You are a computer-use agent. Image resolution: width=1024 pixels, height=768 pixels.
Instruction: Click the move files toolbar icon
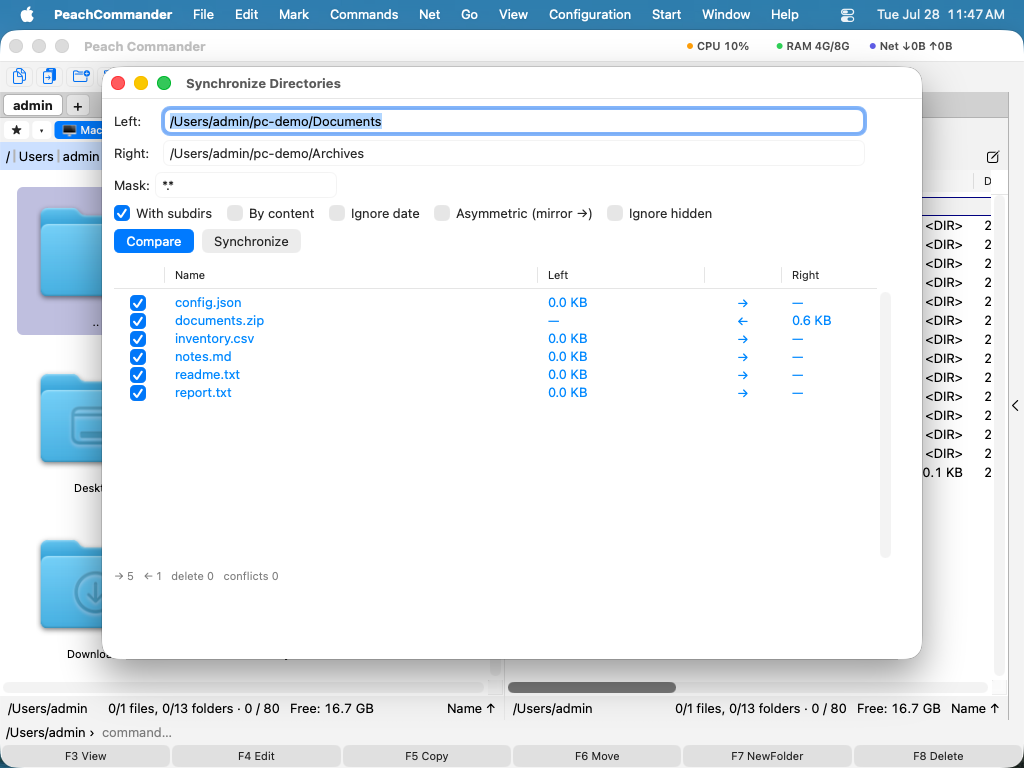pyautogui.click(x=49, y=76)
